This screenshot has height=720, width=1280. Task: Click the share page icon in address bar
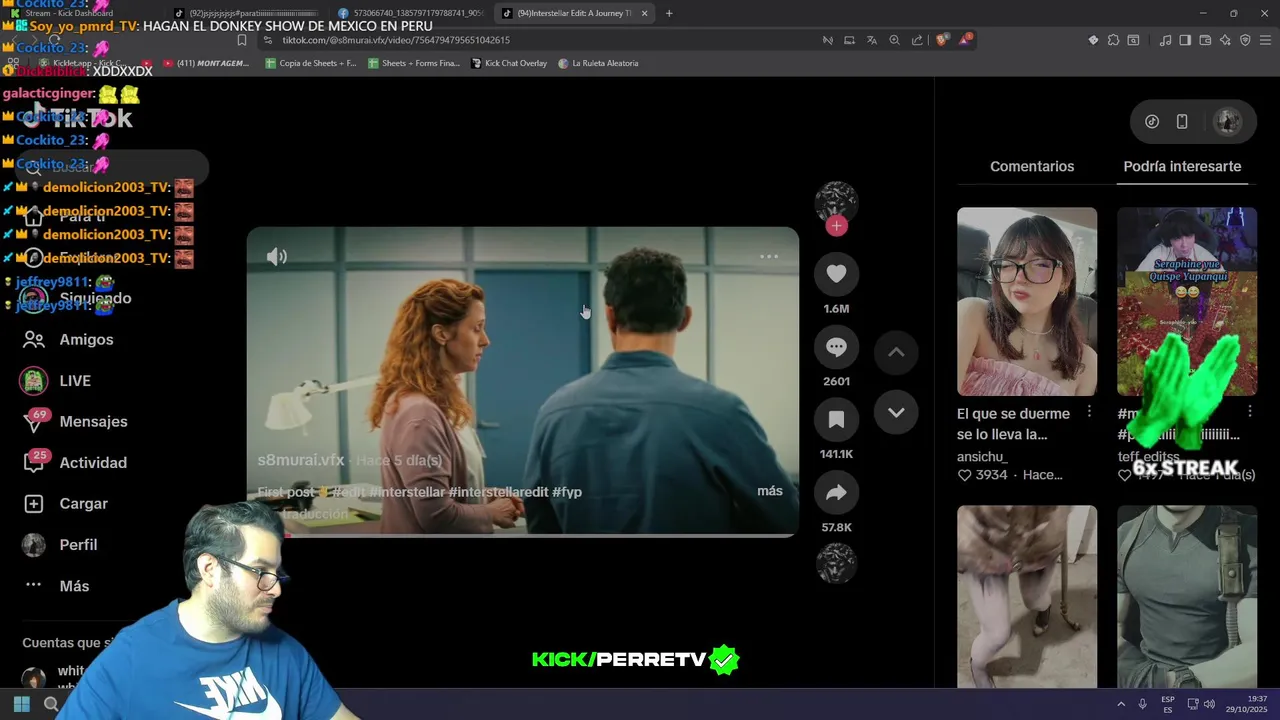click(x=917, y=40)
